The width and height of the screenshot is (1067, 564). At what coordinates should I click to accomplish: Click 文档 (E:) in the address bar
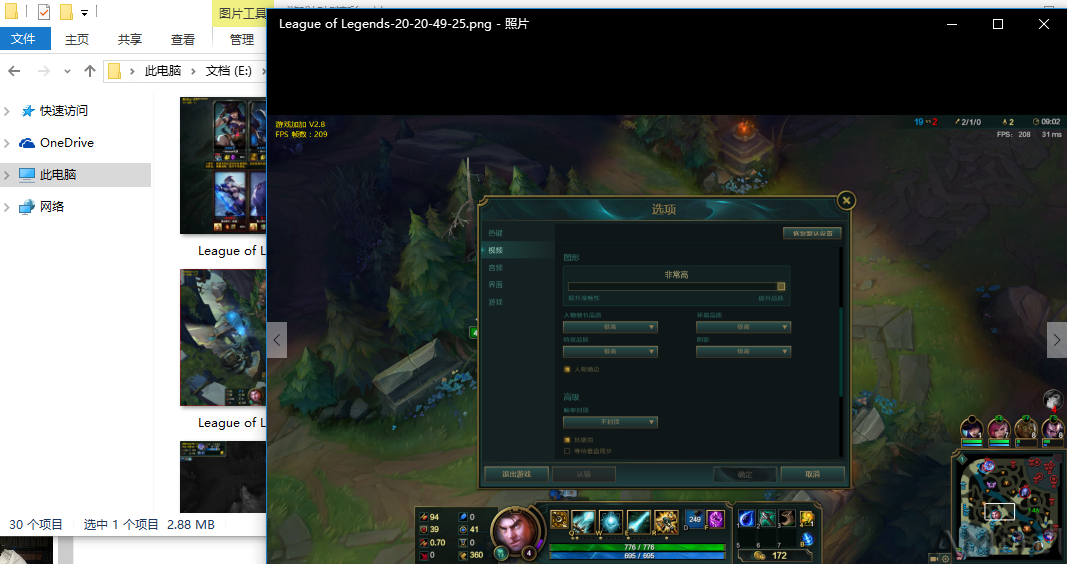229,71
